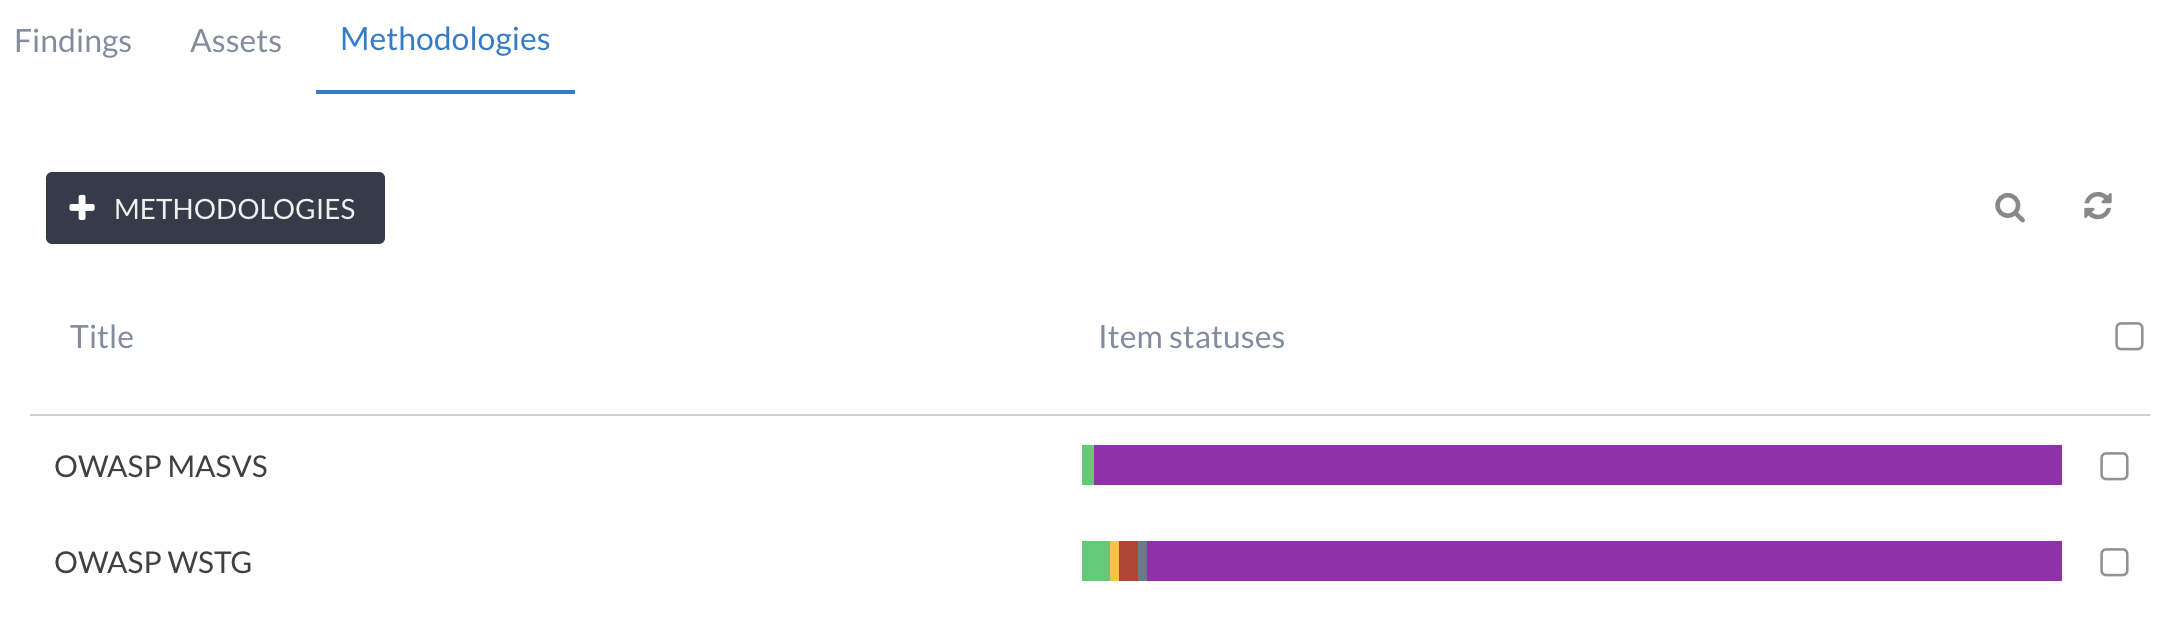Open the OWASP WSTG methodology
The width and height of the screenshot is (2178, 640).
pyautogui.click(x=153, y=562)
